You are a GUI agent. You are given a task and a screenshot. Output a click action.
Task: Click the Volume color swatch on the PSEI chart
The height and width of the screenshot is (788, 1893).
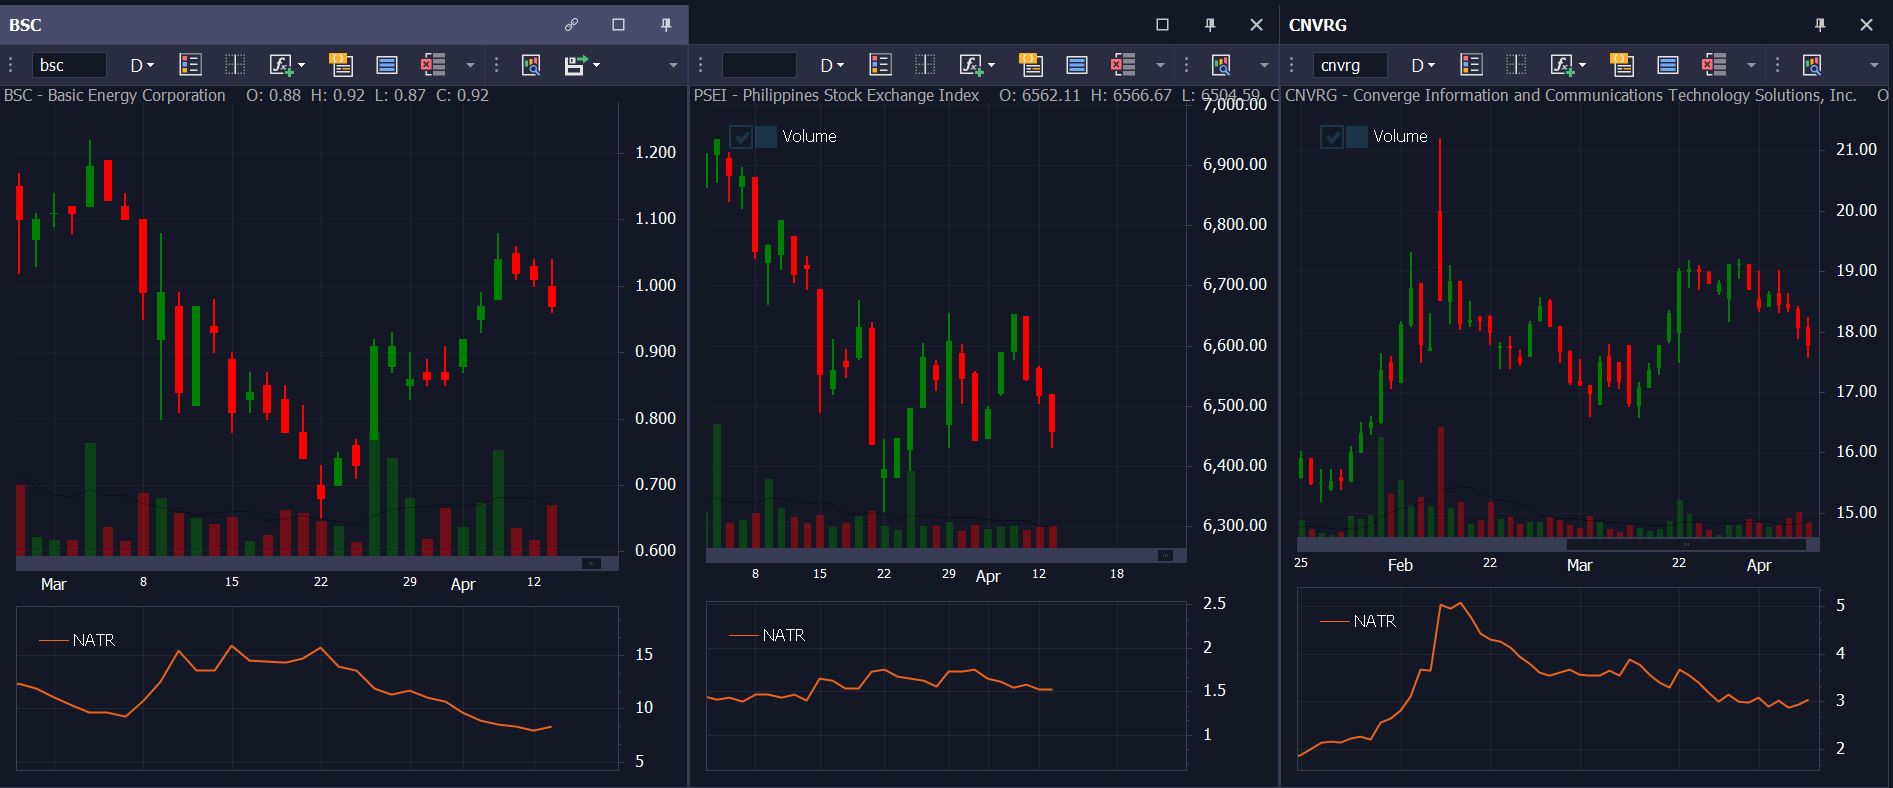766,137
